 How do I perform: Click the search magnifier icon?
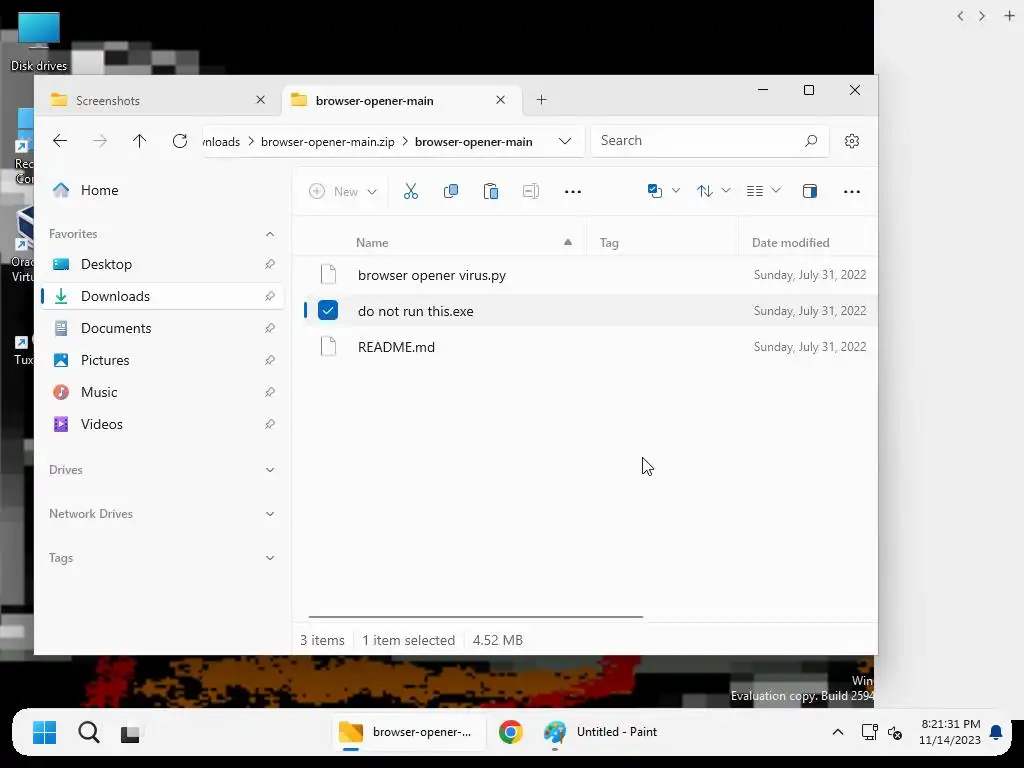pyautogui.click(x=811, y=140)
